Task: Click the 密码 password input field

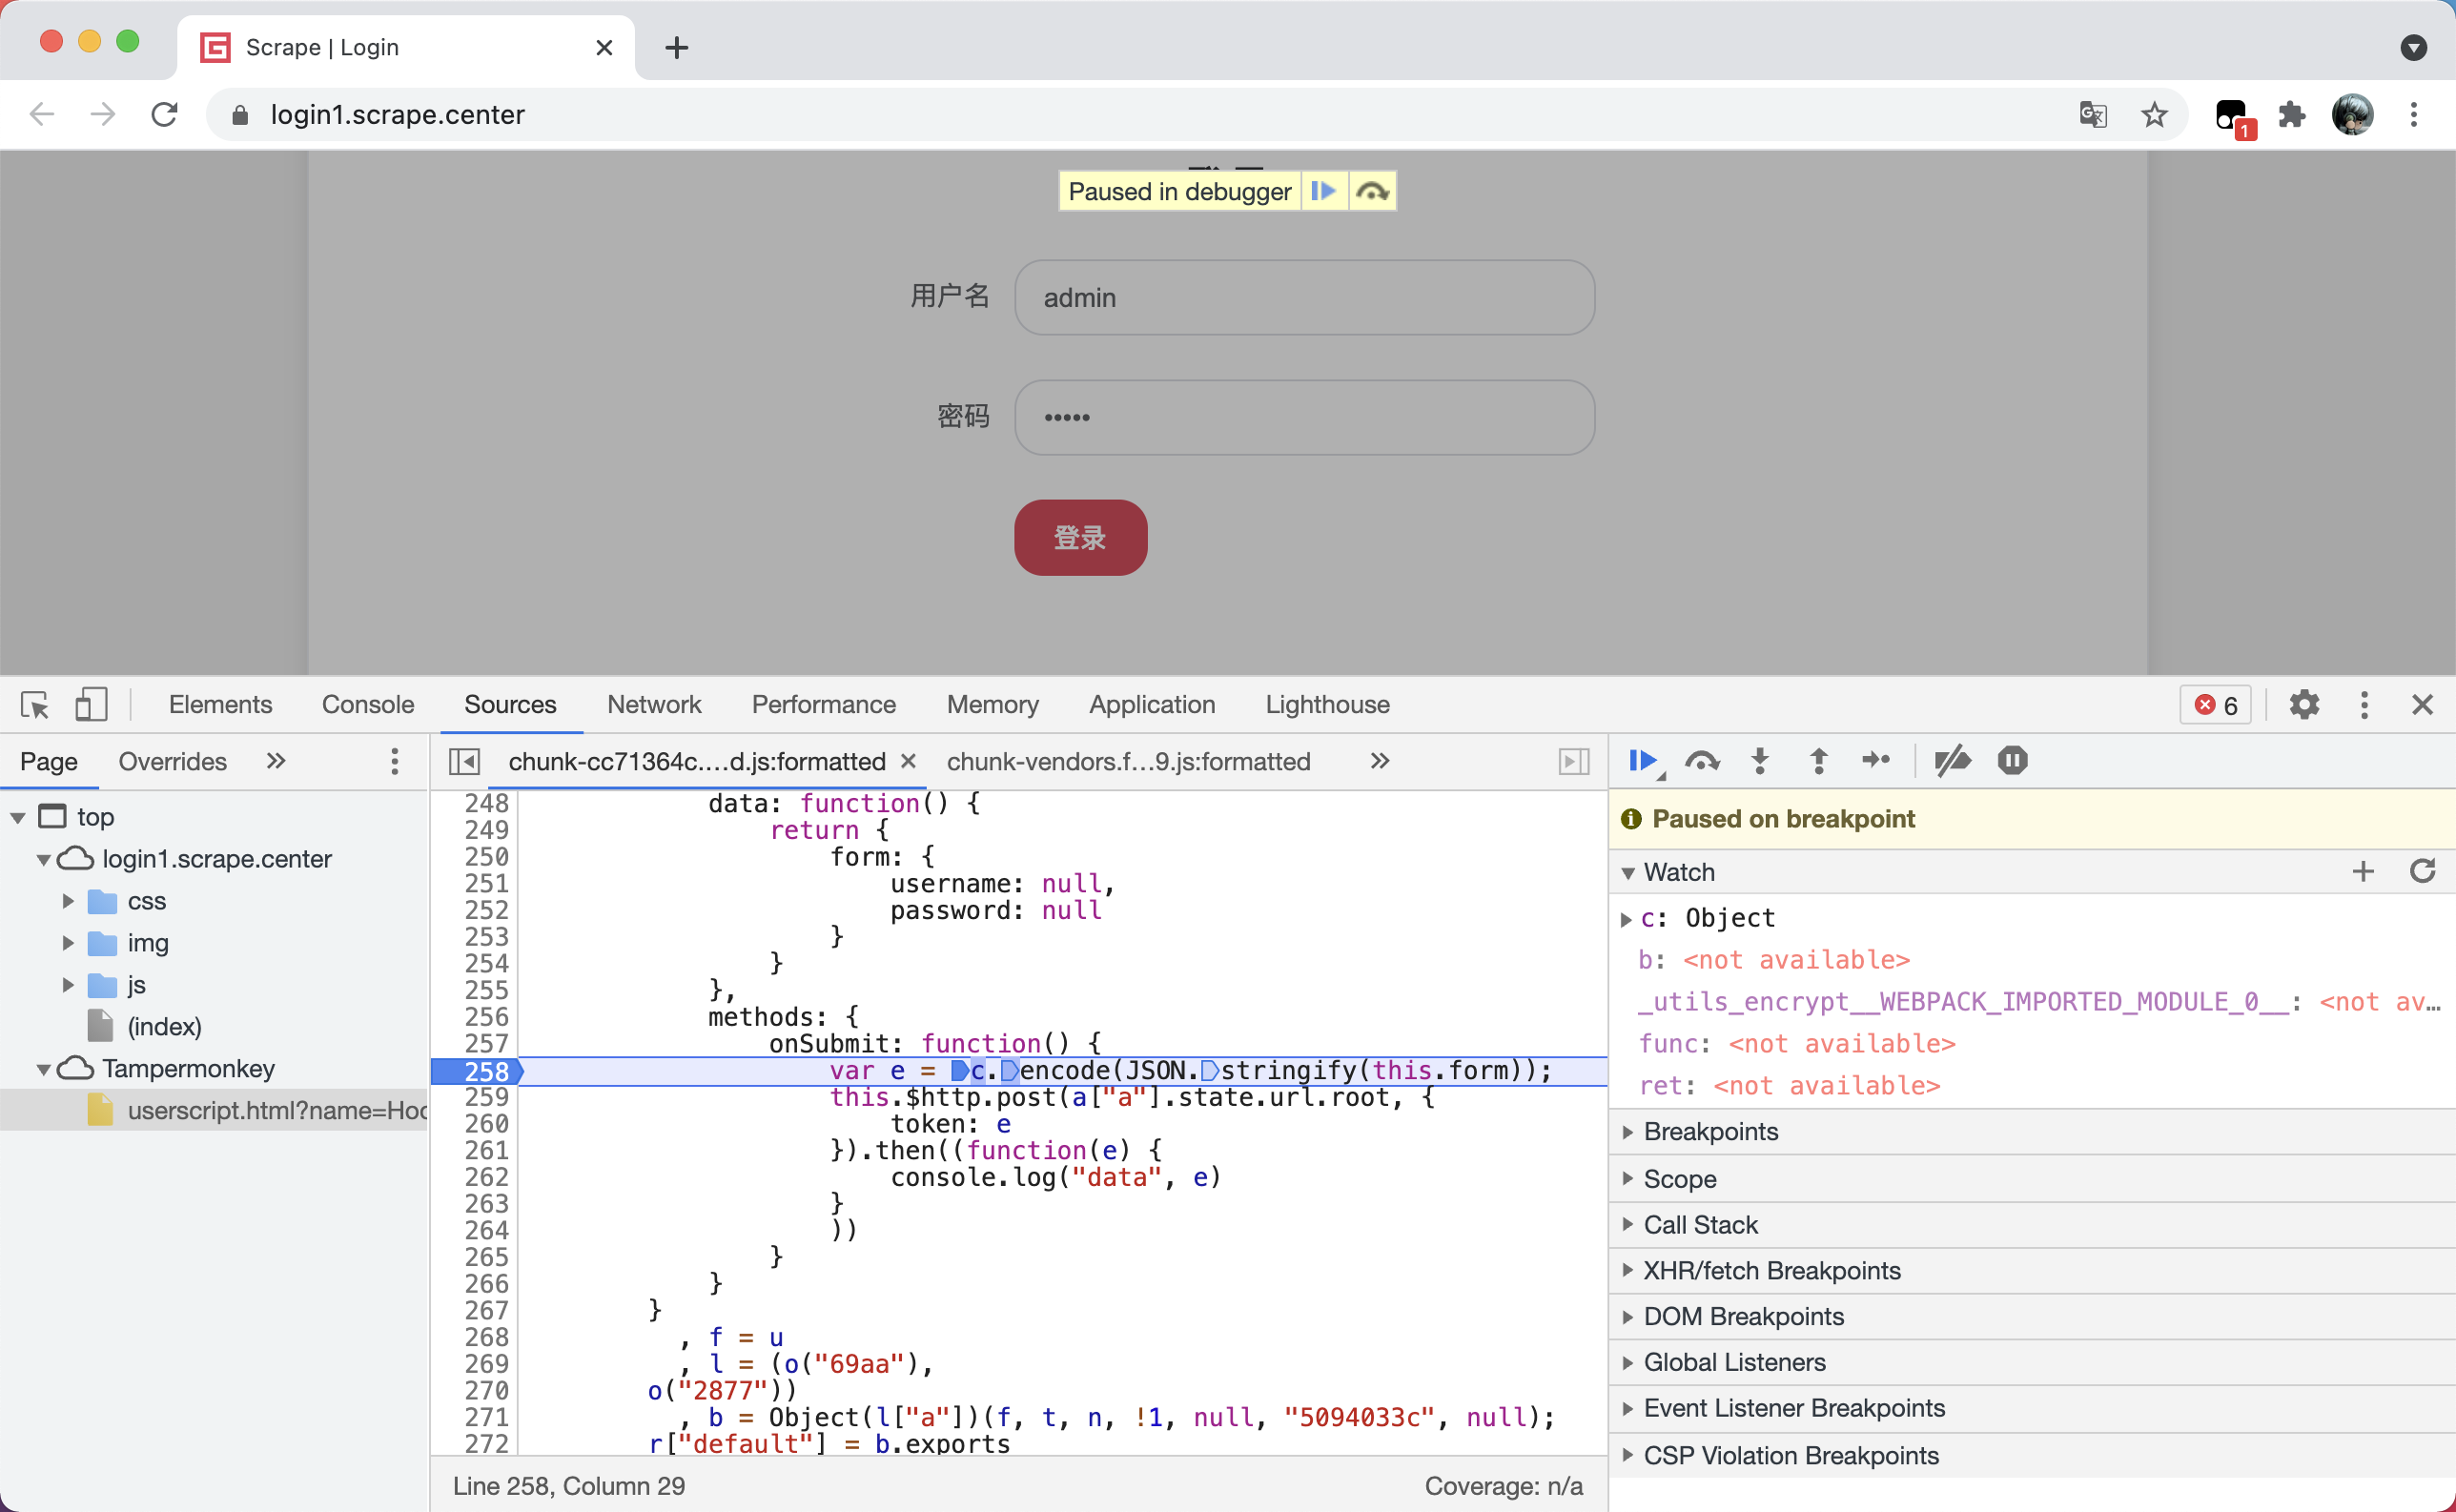Action: (x=1299, y=416)
